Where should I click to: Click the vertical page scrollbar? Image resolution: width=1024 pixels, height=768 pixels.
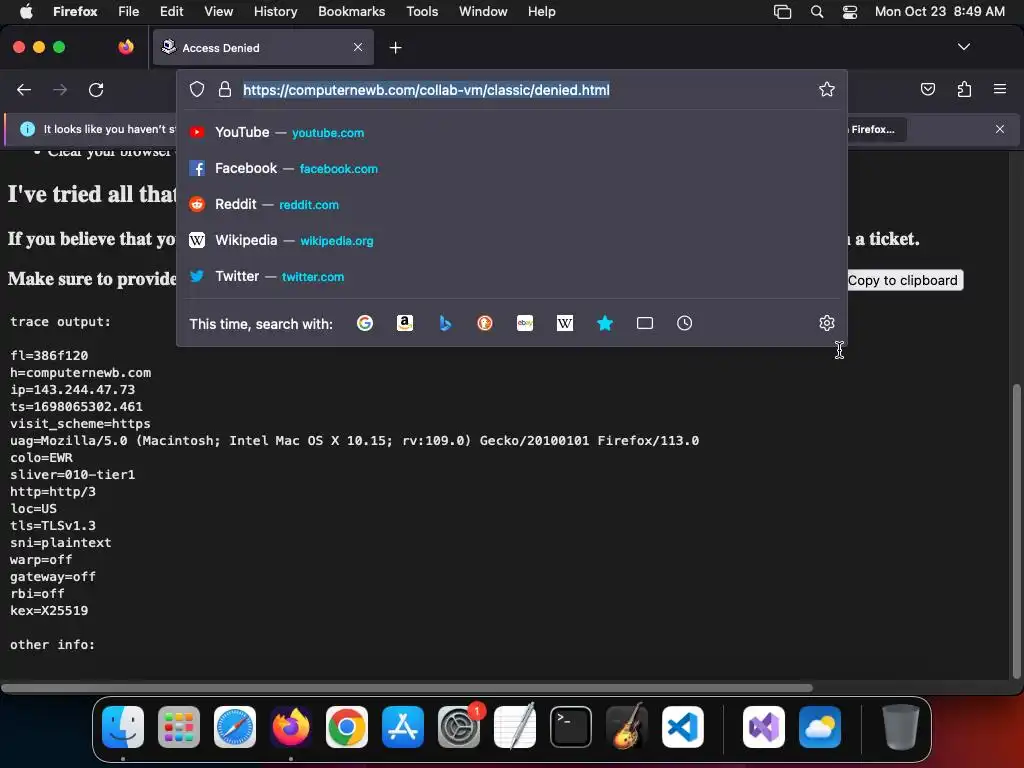[x=1016, y=532]
